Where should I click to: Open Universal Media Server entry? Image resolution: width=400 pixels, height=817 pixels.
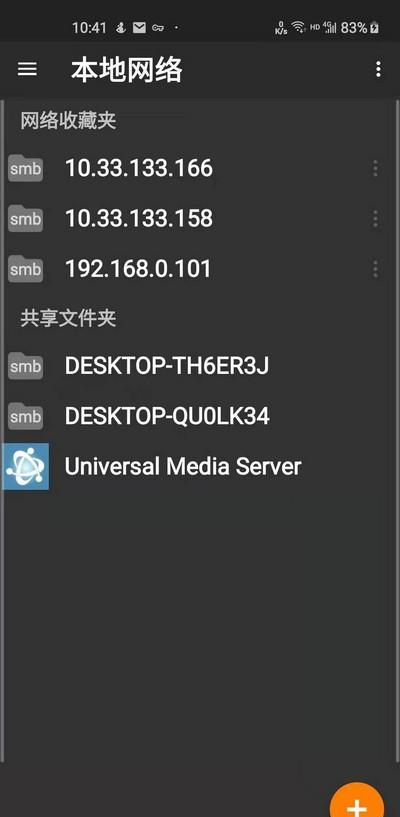[x=200, y=466]
